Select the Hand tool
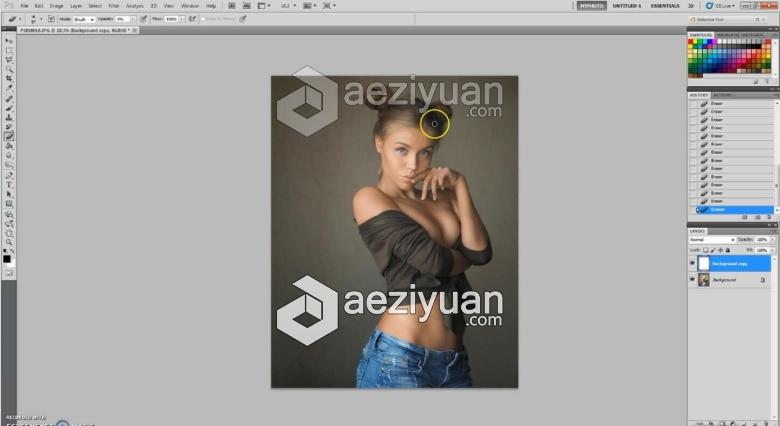Image resolution: width=780 pixels, height=426 pixels. point(9,233)
